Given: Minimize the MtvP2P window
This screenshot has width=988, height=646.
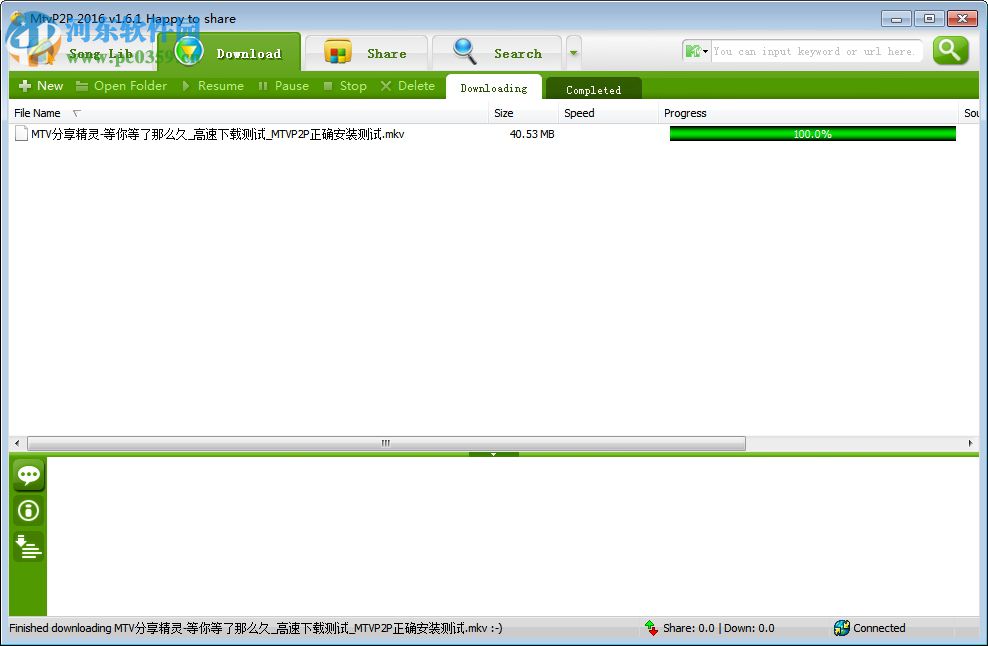Looking at the screenshot, I should pos(896,18).
